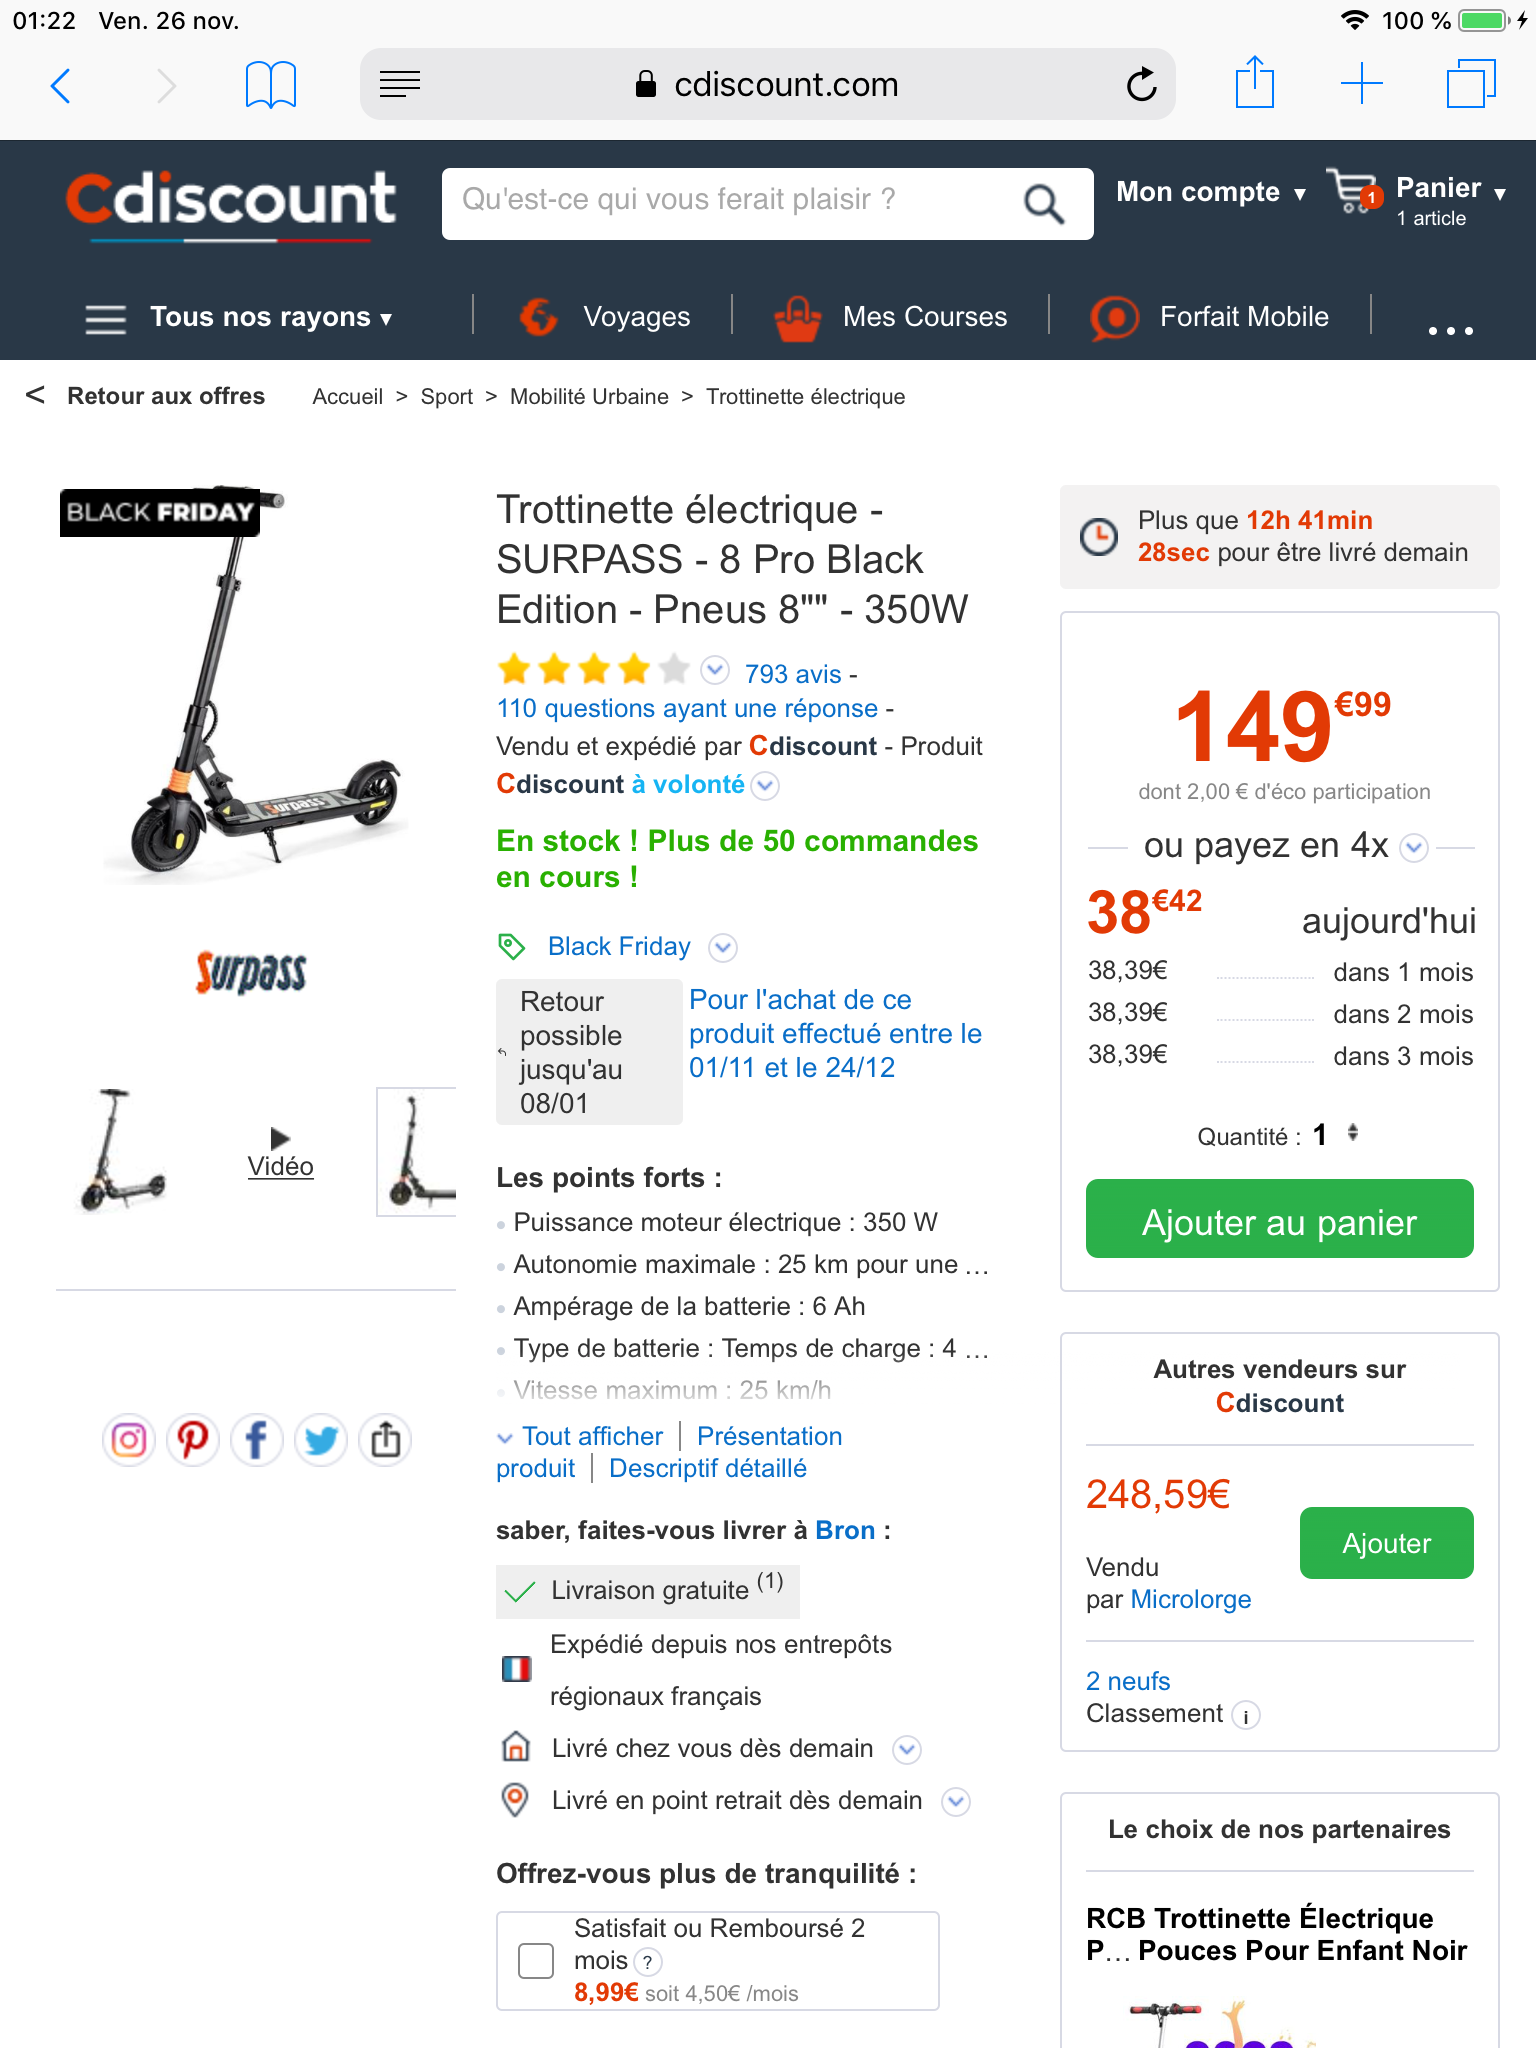
Task: Check Satisfait ou Remboursé 2 mois option
Action: pos(536,1960)
